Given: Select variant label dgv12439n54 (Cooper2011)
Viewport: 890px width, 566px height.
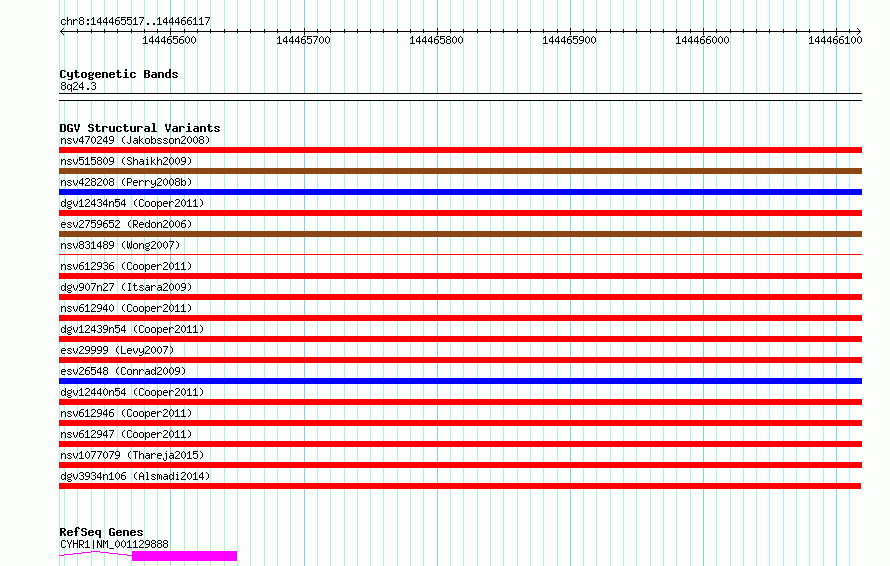Looking at the screenshot, I should (132, 329).
